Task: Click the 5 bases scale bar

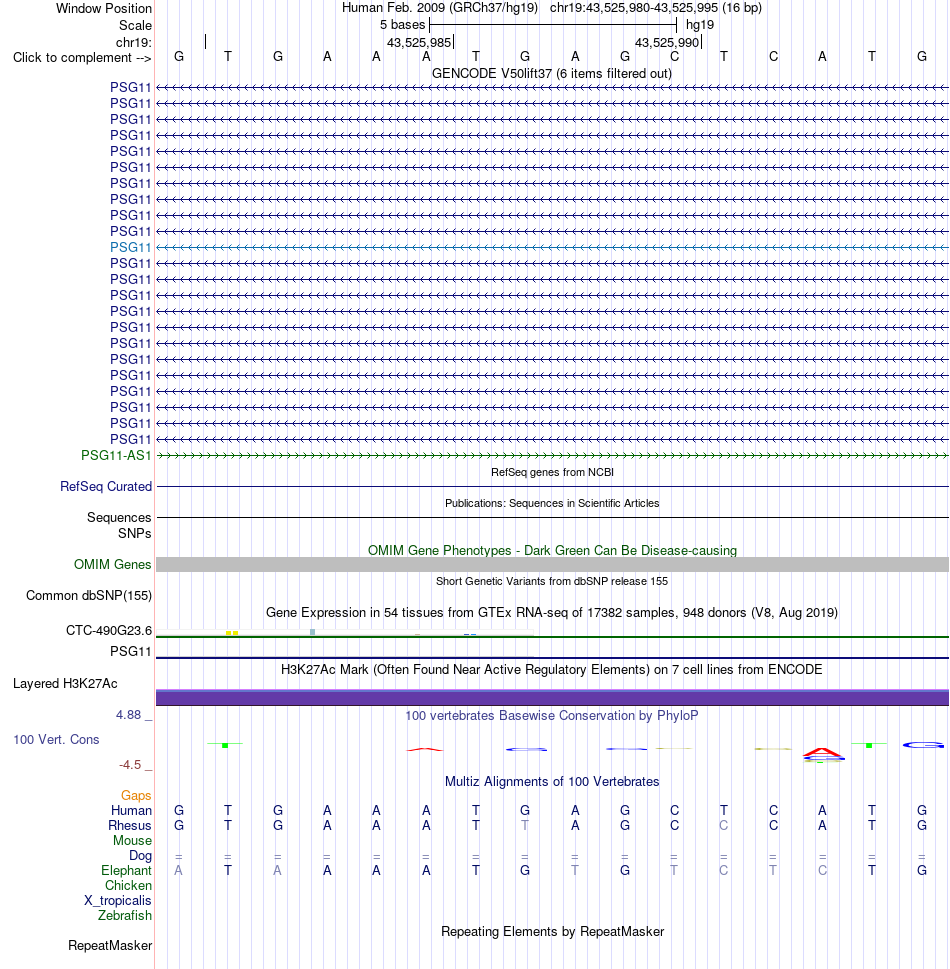Action: tap(553, 25)
